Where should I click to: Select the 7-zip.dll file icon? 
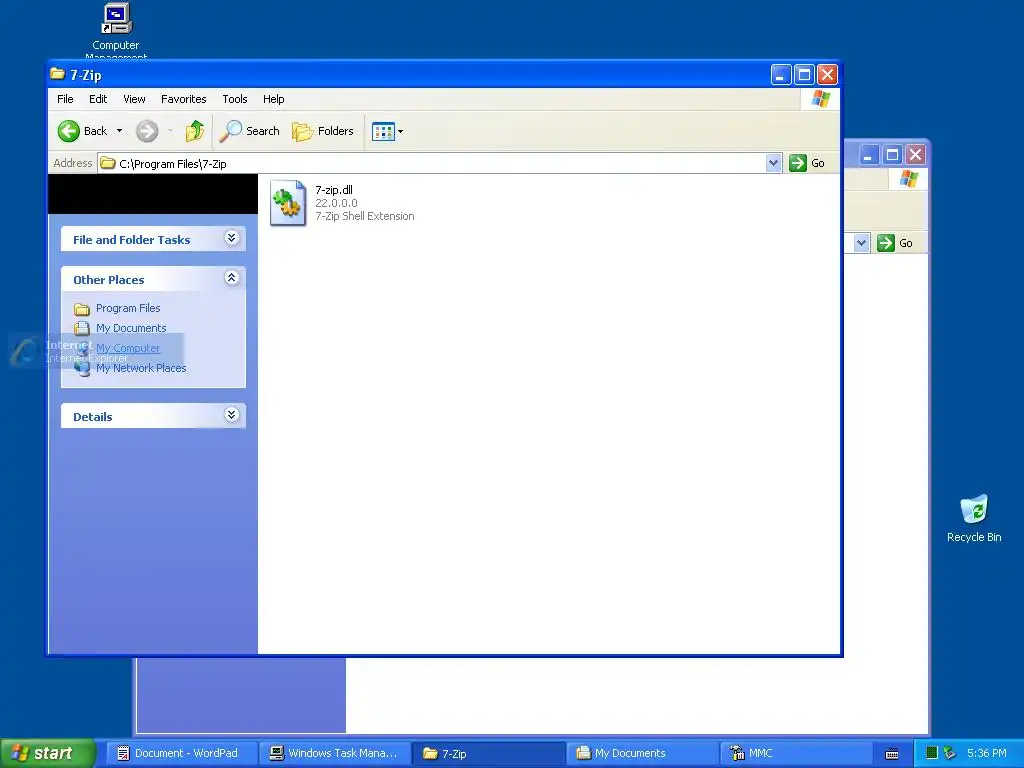(288, 203)
